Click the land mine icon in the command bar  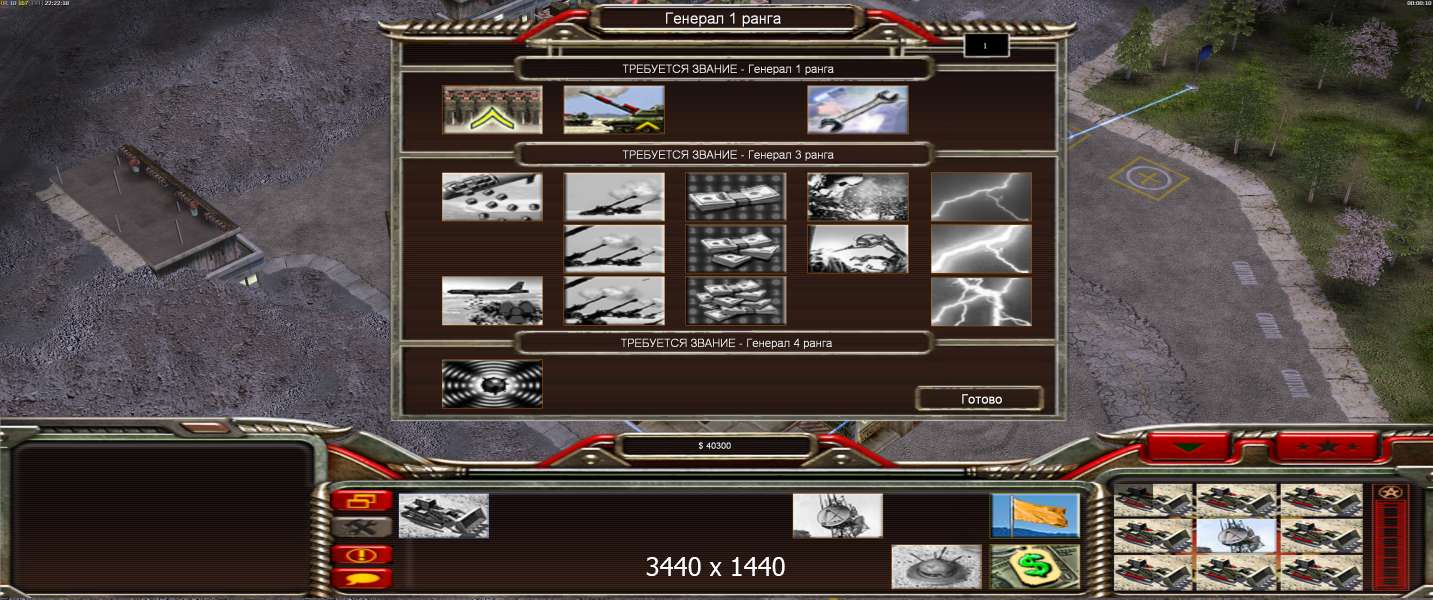pyautogui.click(x=936, y=567)
